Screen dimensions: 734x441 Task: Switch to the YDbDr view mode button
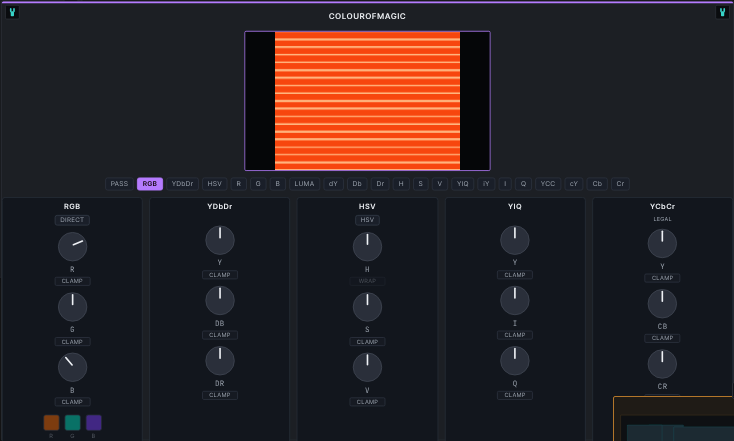click(x=182, y=184)
